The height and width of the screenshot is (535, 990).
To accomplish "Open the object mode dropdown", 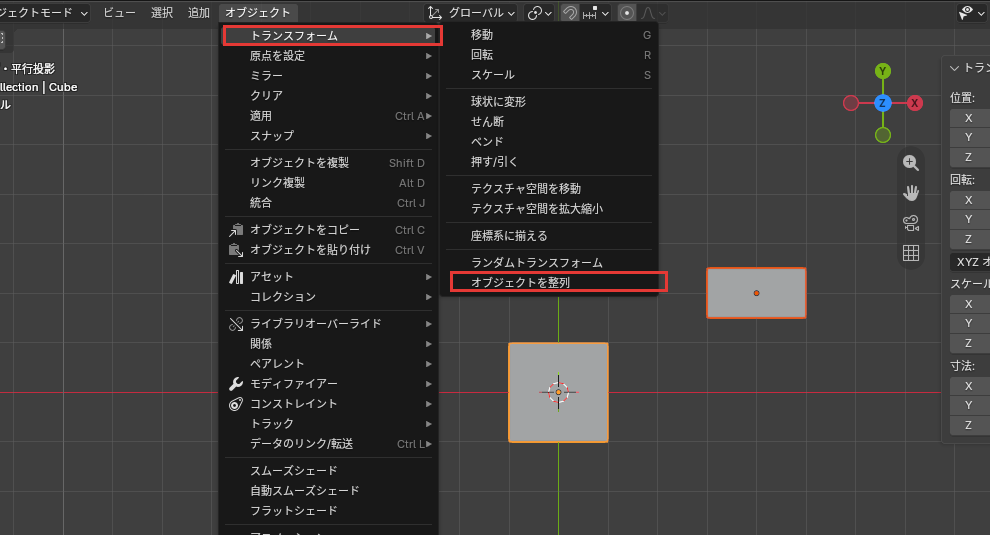I will (44, 13).
